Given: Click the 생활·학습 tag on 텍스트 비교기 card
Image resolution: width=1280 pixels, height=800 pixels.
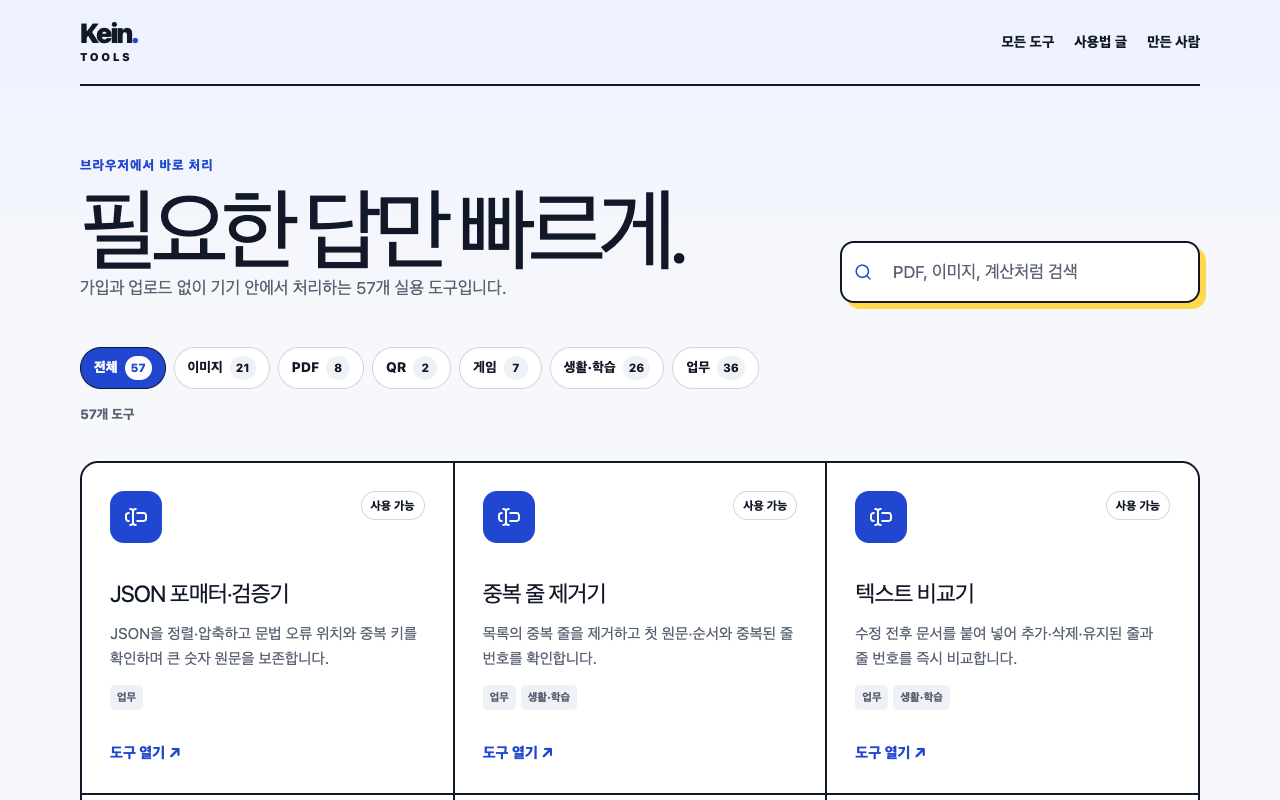Looking at the screenshot, I should 921,697.
